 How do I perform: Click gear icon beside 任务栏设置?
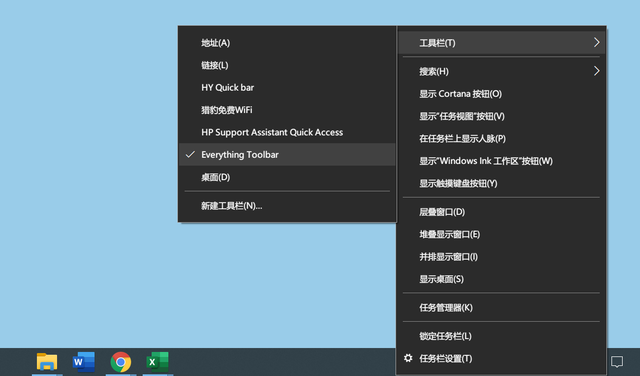click(408, 358)
